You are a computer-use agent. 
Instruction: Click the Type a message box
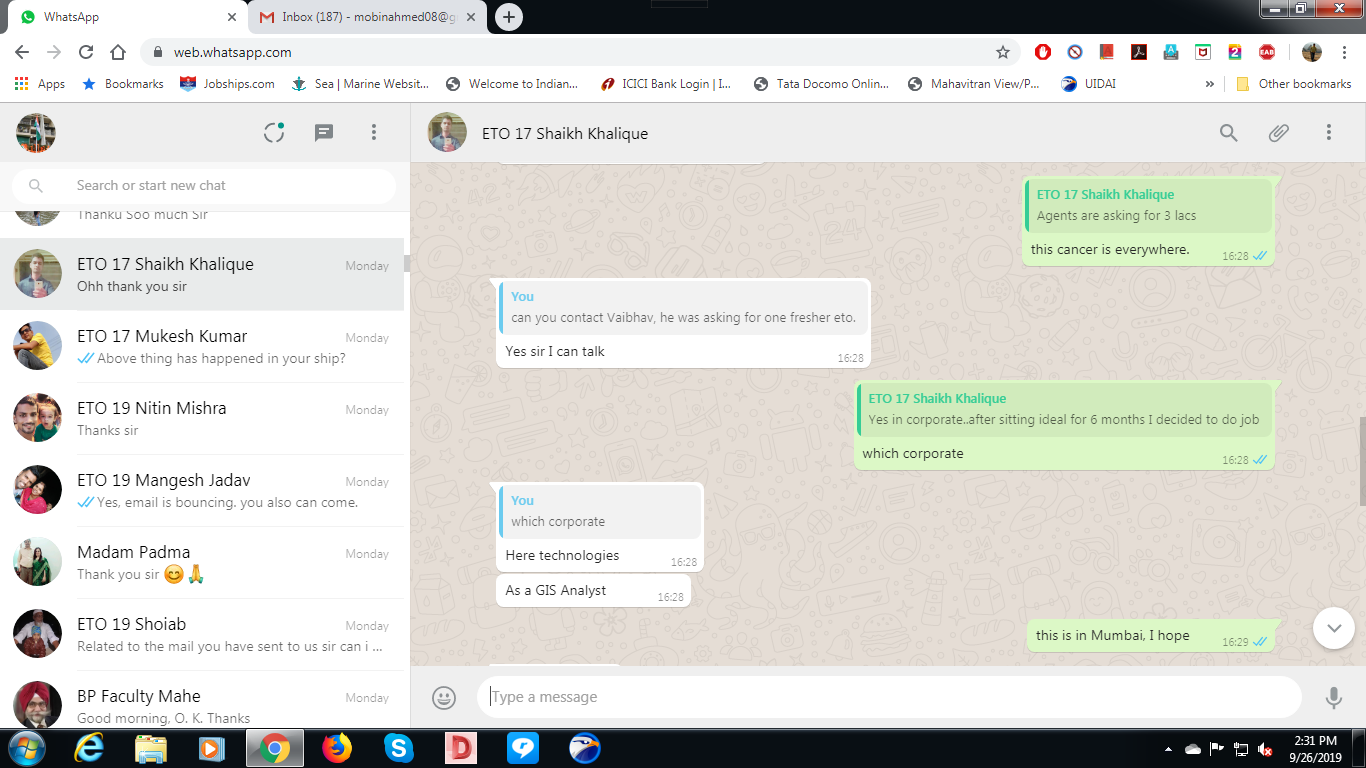(x=889, y=697)
